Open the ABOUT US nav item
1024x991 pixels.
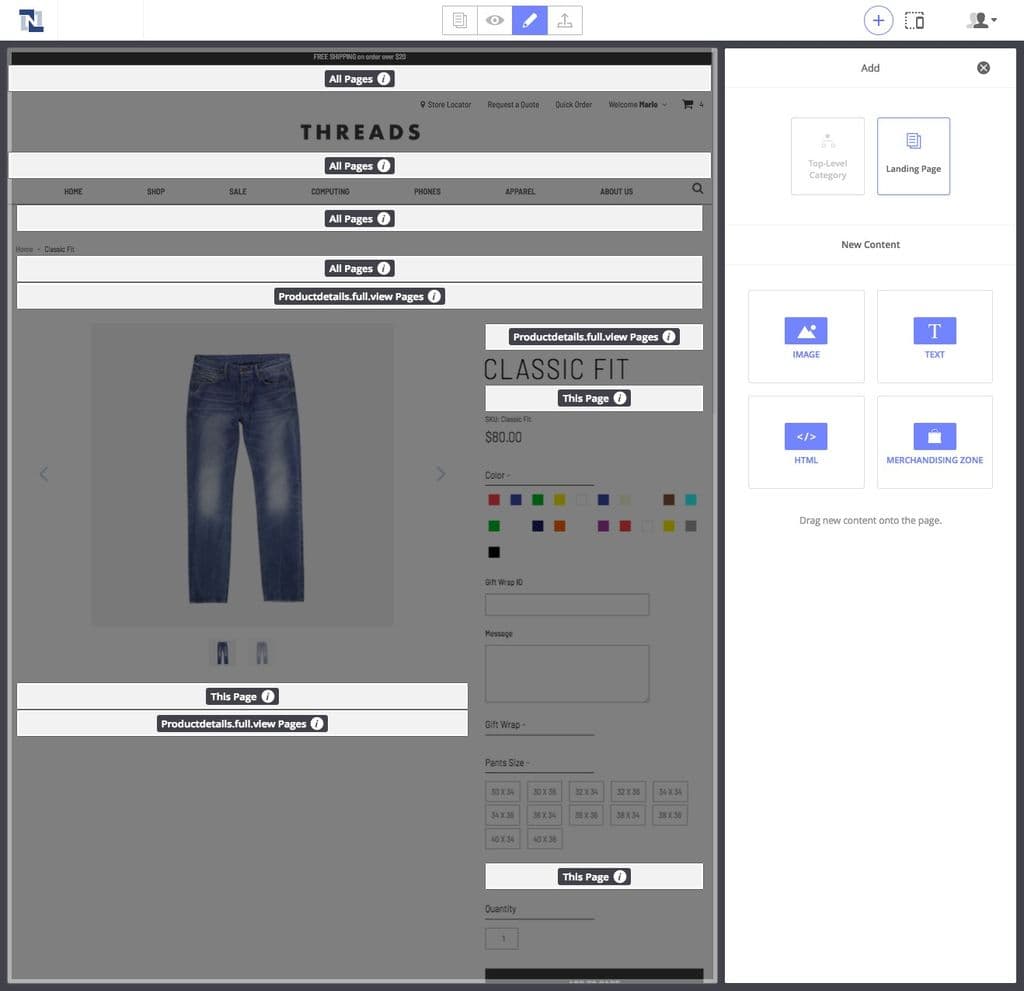616,191
